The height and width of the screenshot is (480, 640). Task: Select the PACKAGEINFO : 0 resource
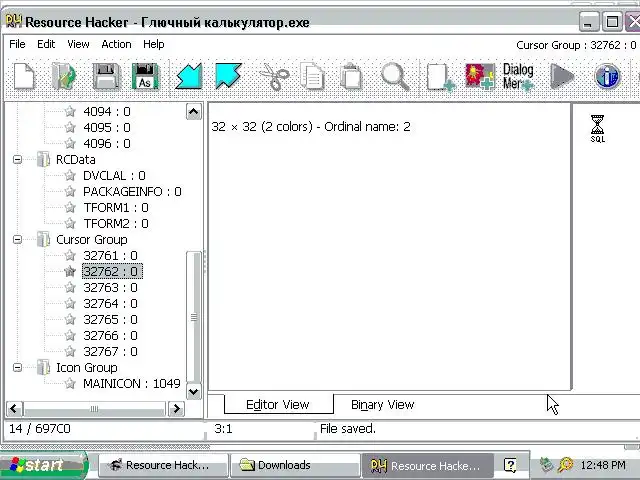(x=132, y=191)
